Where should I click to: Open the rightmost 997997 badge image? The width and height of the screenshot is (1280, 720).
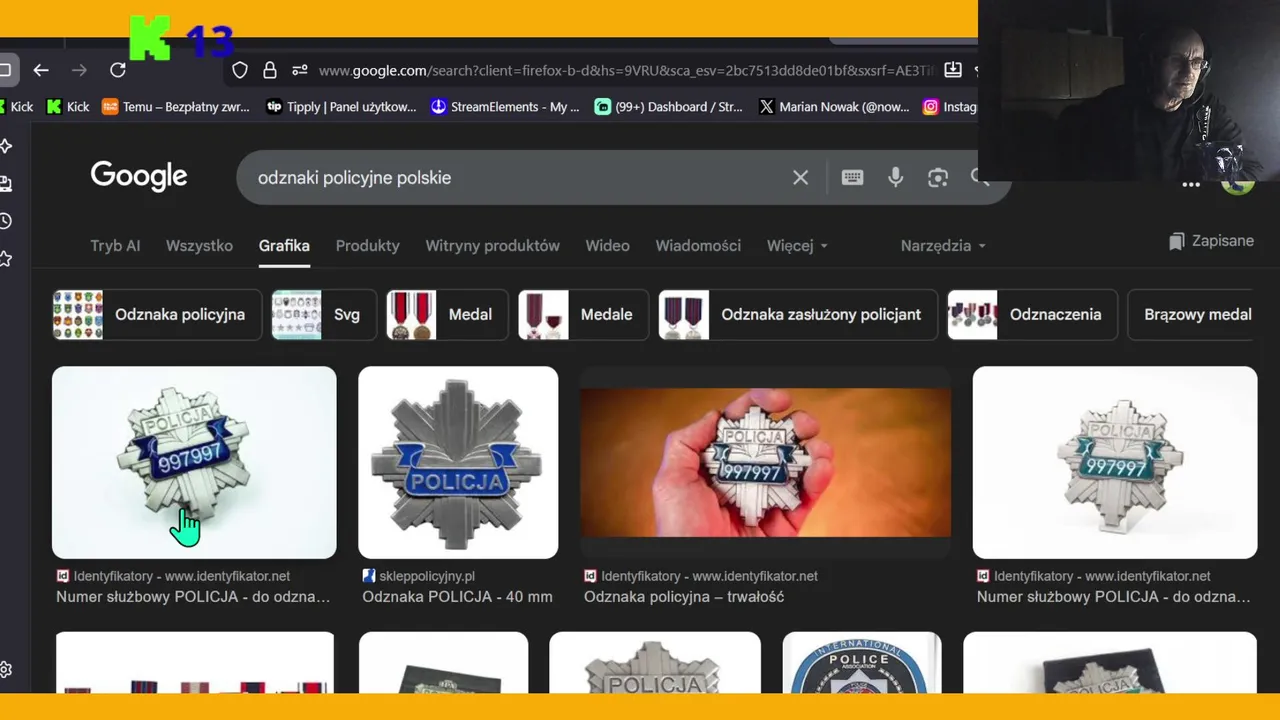click(x=1115, y=462)
